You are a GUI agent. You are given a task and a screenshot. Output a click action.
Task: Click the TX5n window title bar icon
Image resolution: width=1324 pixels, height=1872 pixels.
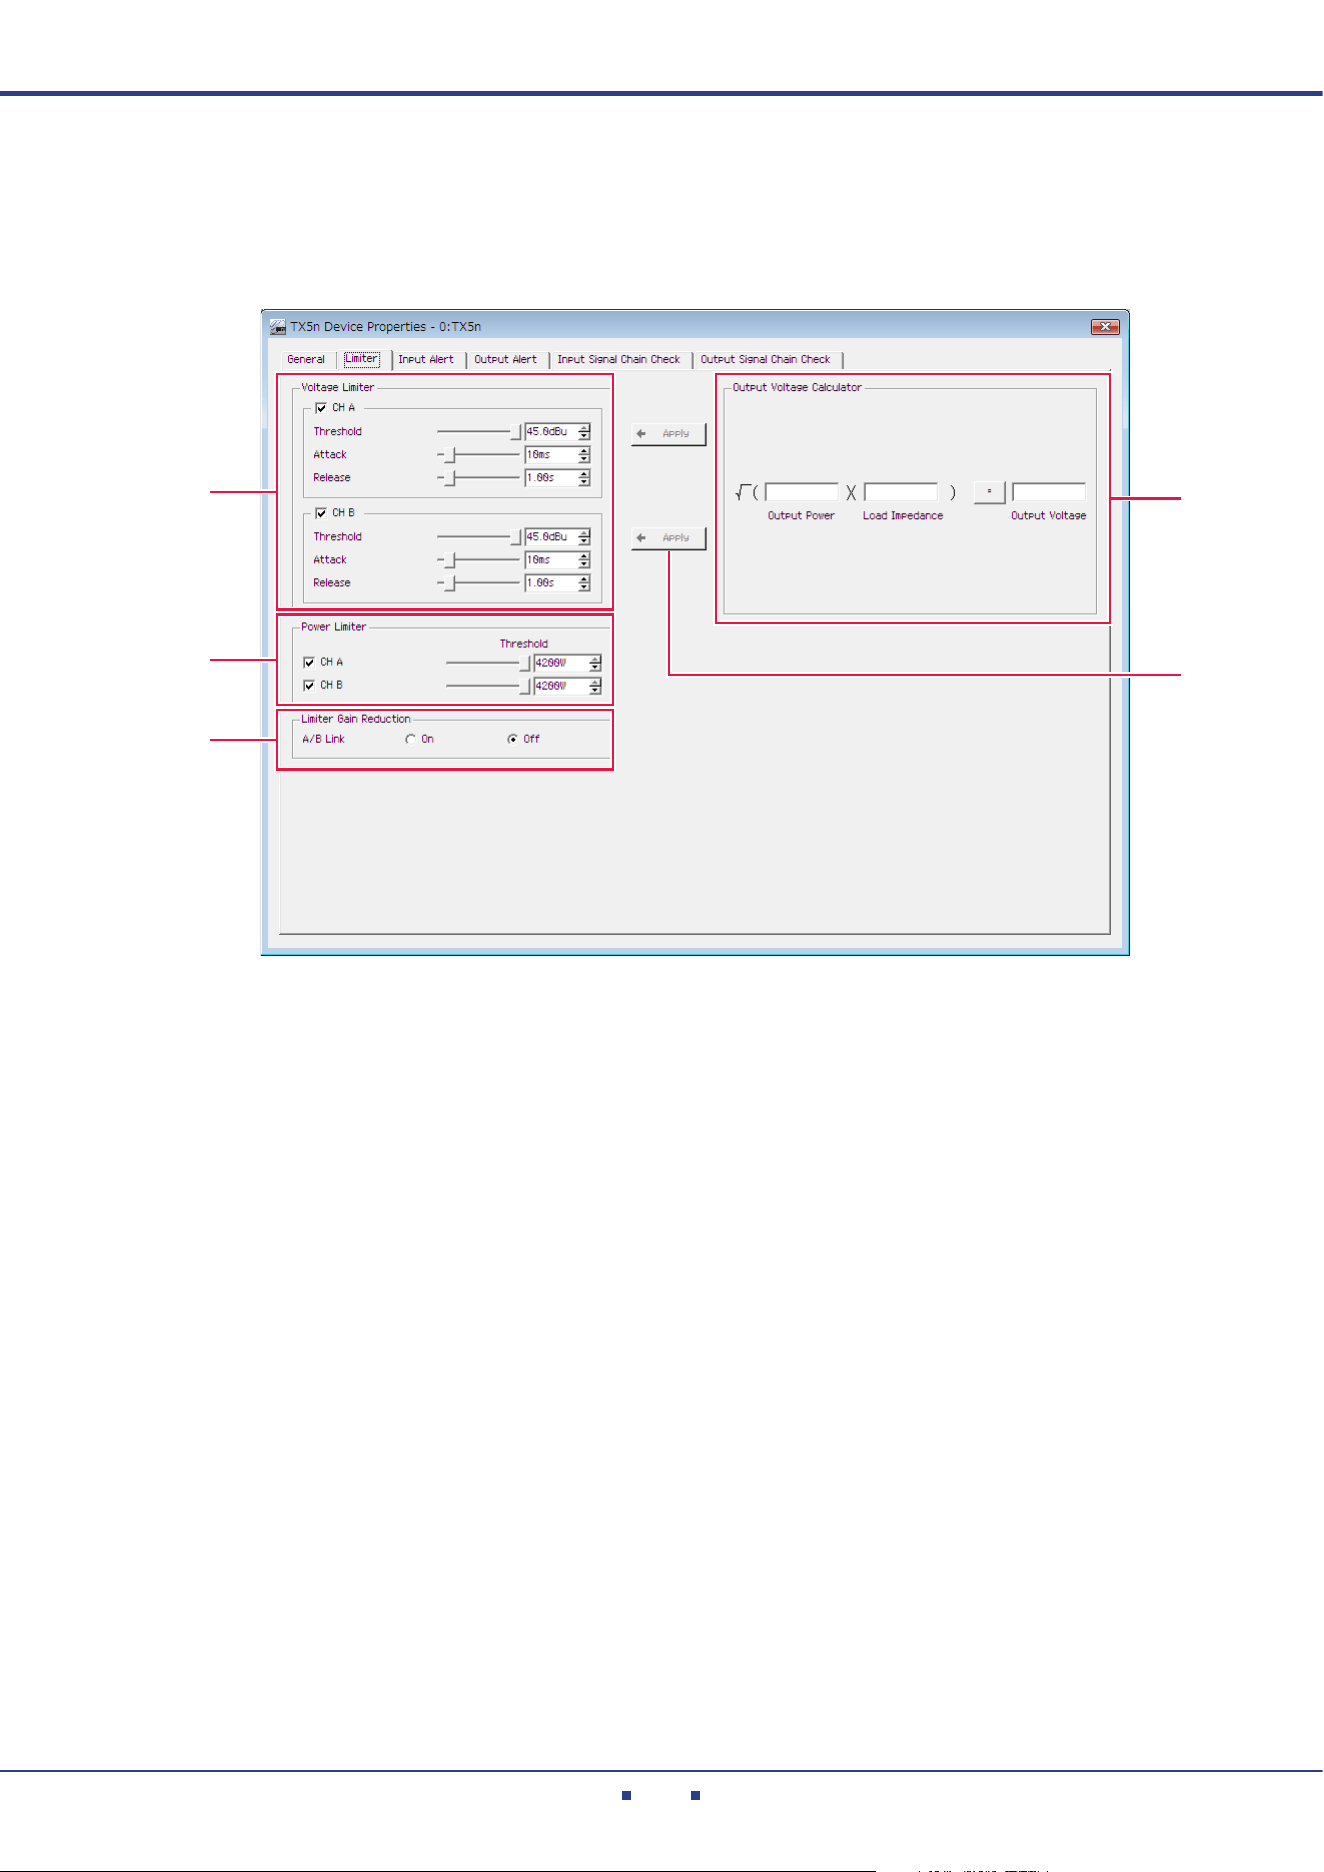(x=278, y=327)
